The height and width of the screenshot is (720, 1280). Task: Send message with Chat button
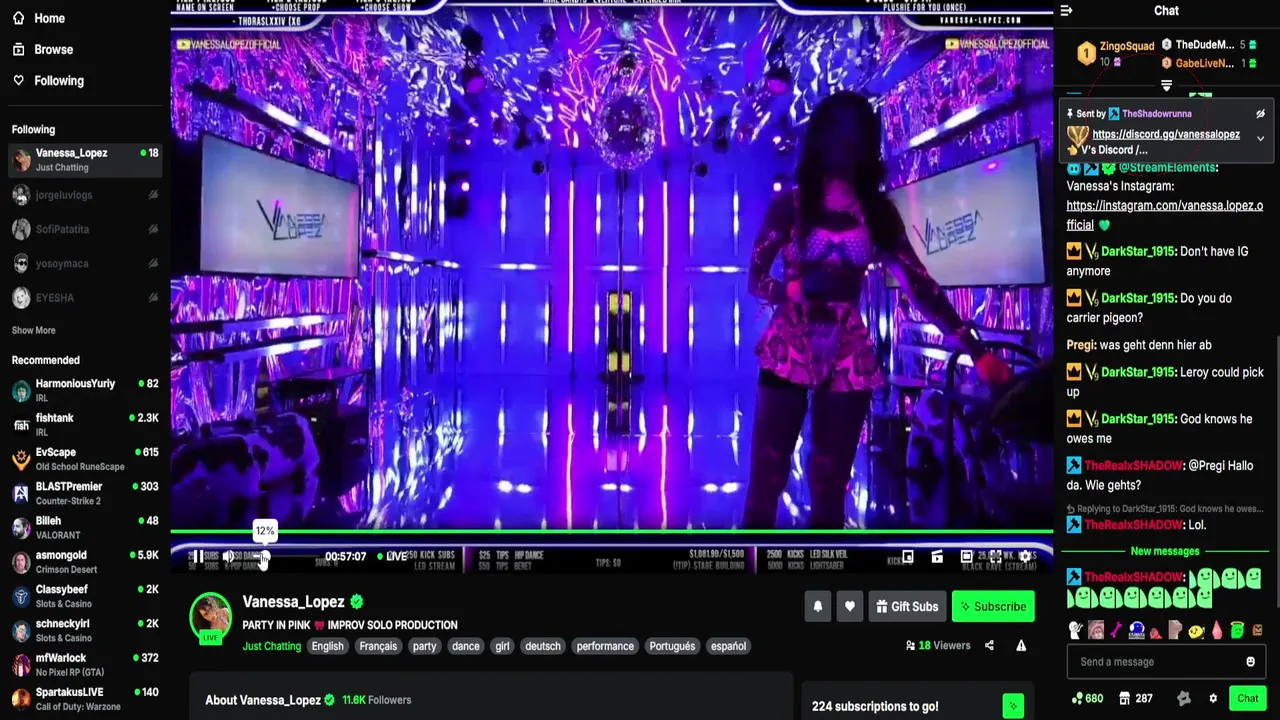(1247, 698)
